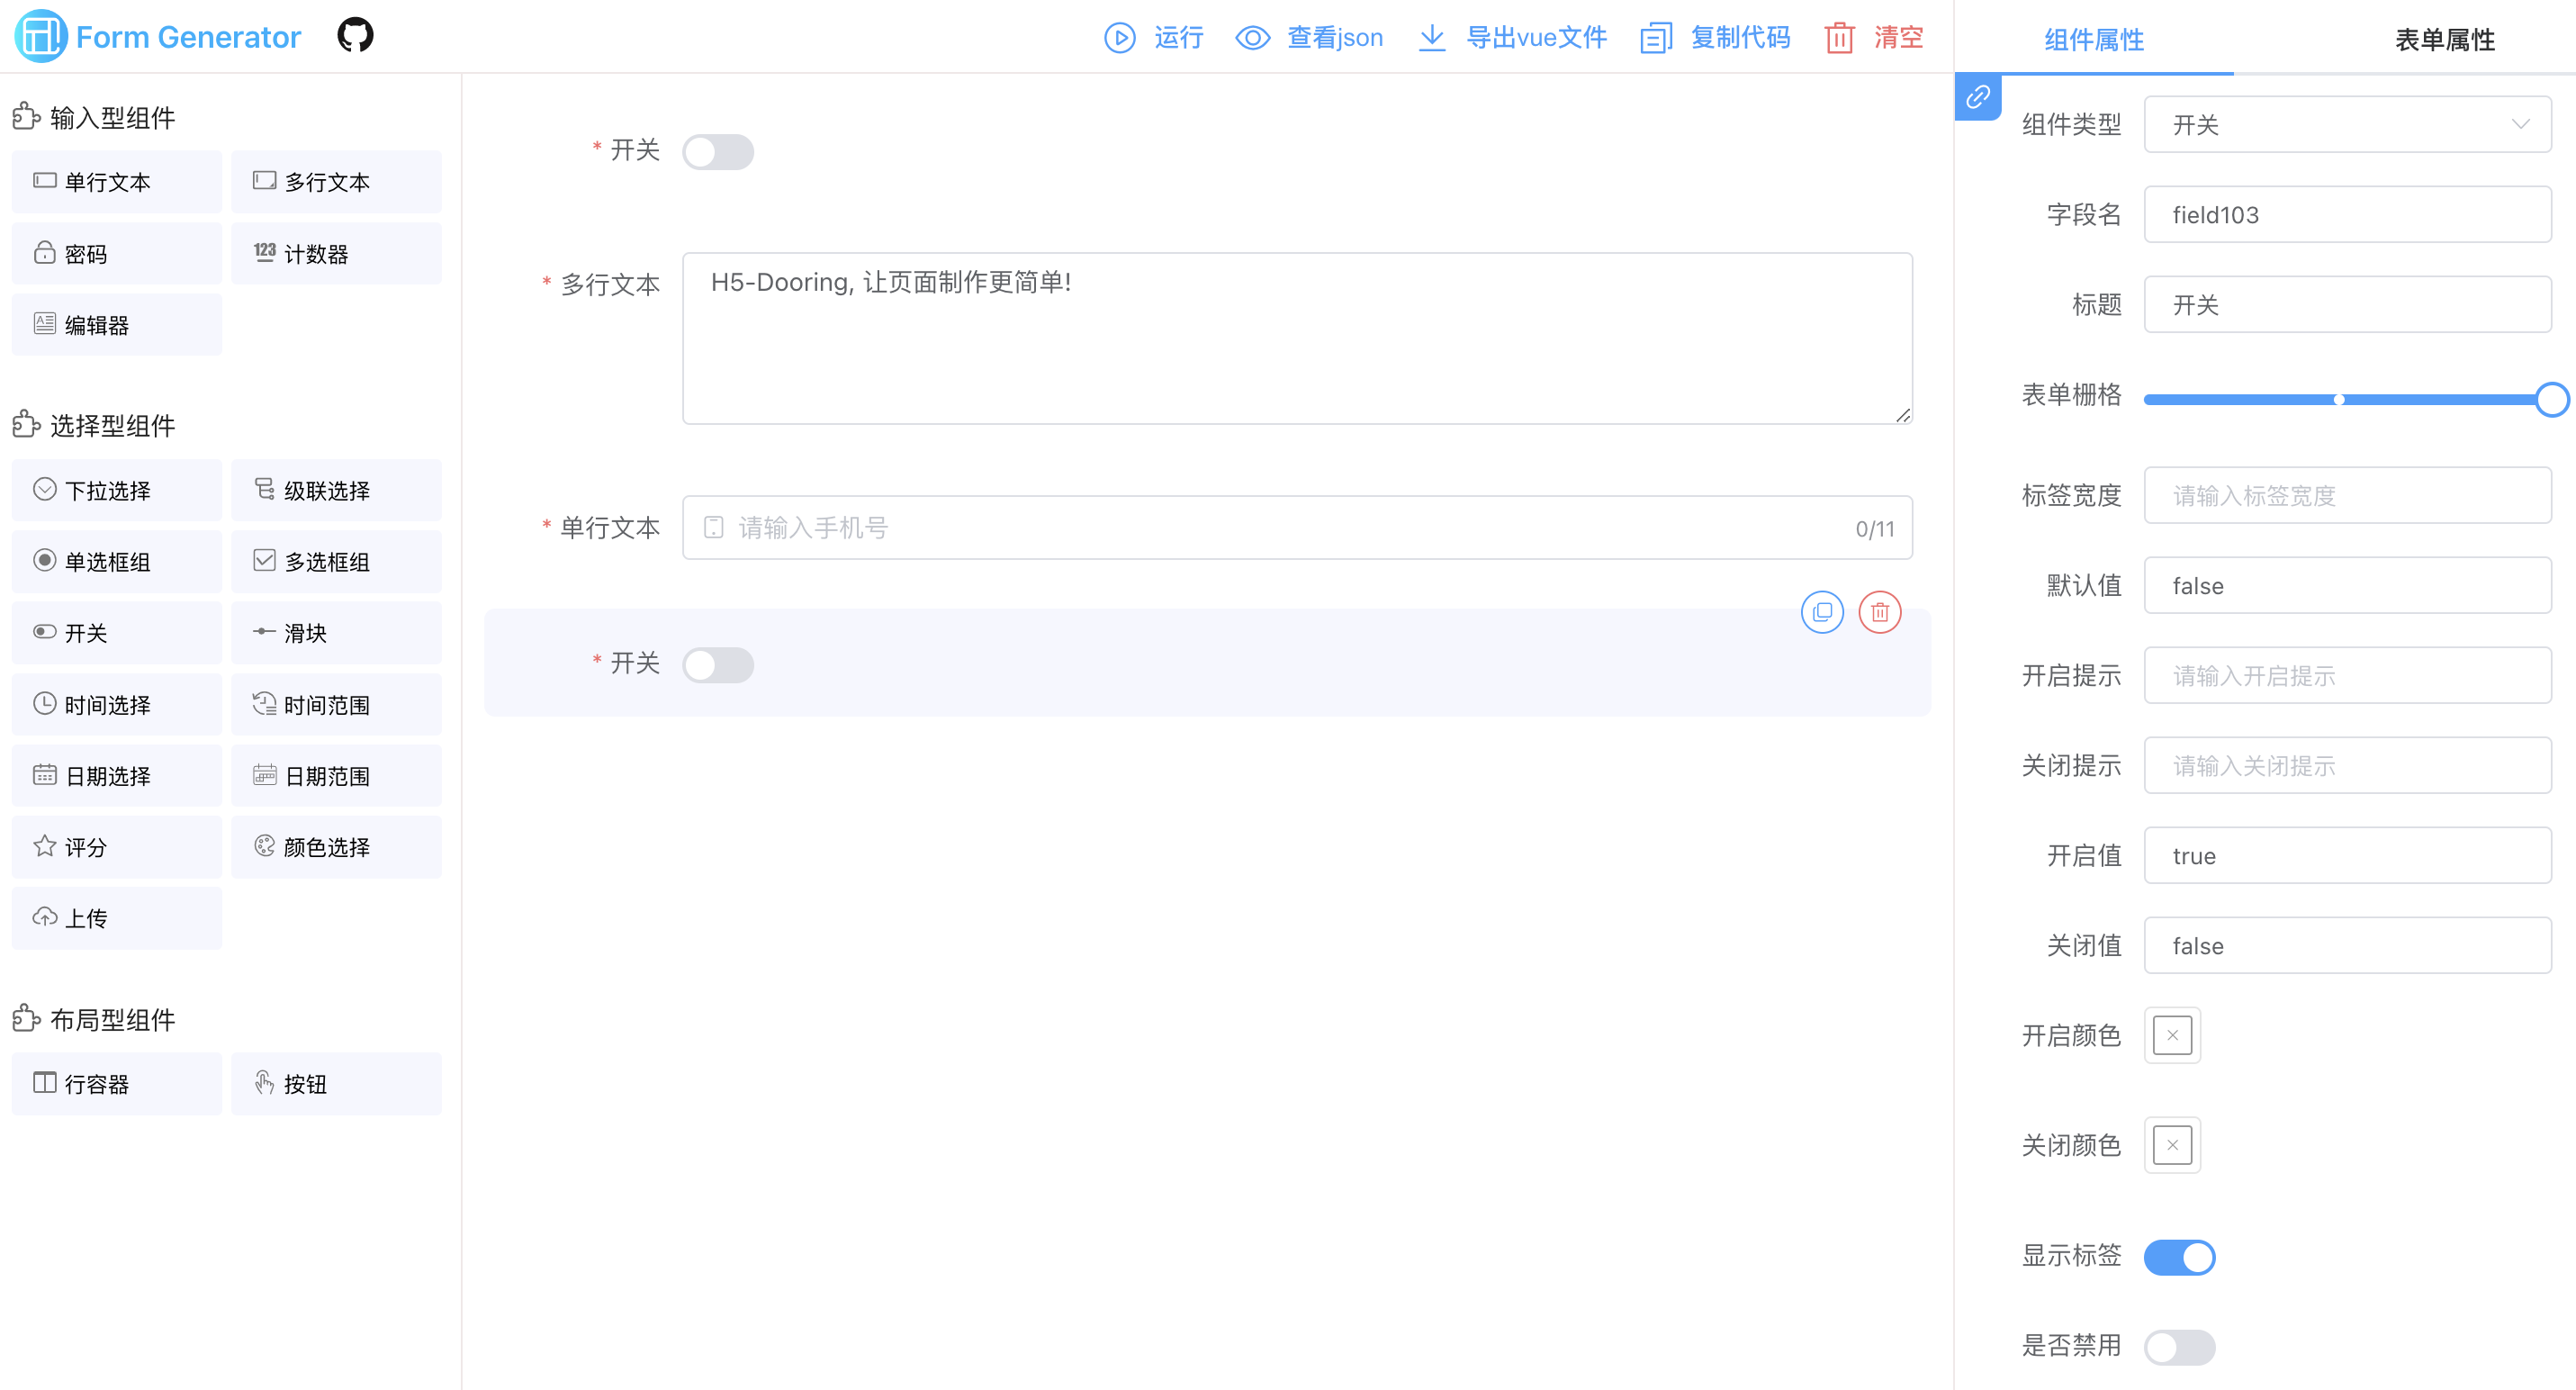Open the 组件类型 dropdown
Viewport: 2576px width, 1390px height.
click(x=2347, y=124)
